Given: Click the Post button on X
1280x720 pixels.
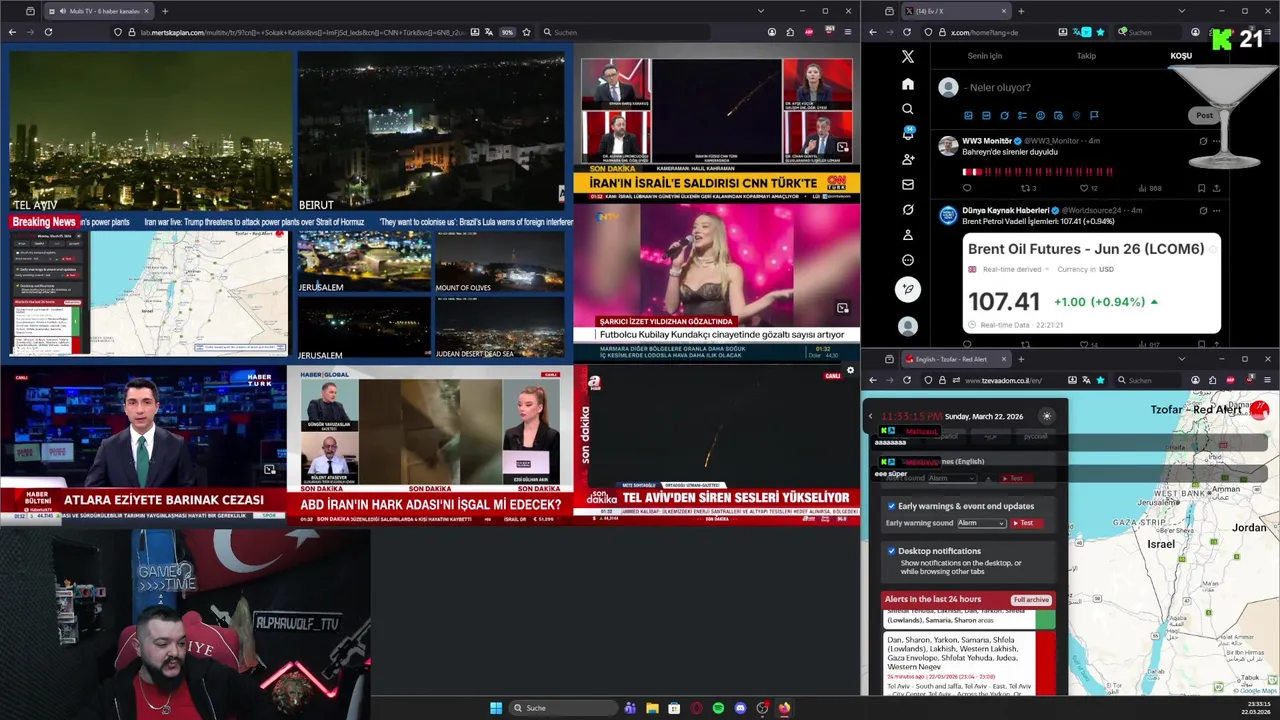Looking at the screenshot, I should point(1204,115).
